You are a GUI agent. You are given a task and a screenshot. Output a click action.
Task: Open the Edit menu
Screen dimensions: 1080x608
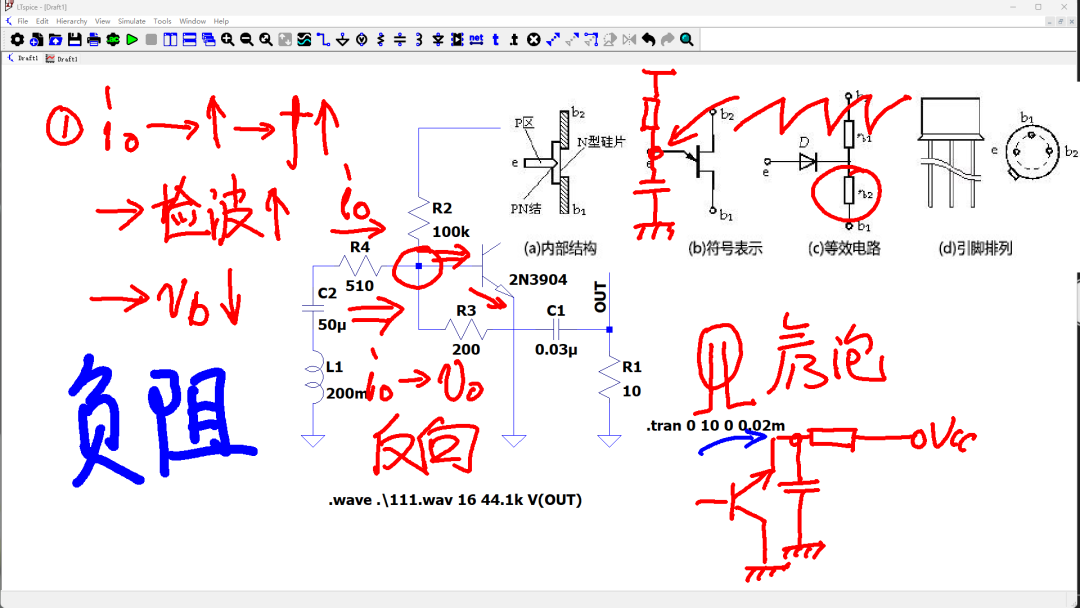click(x=42, y=21)
